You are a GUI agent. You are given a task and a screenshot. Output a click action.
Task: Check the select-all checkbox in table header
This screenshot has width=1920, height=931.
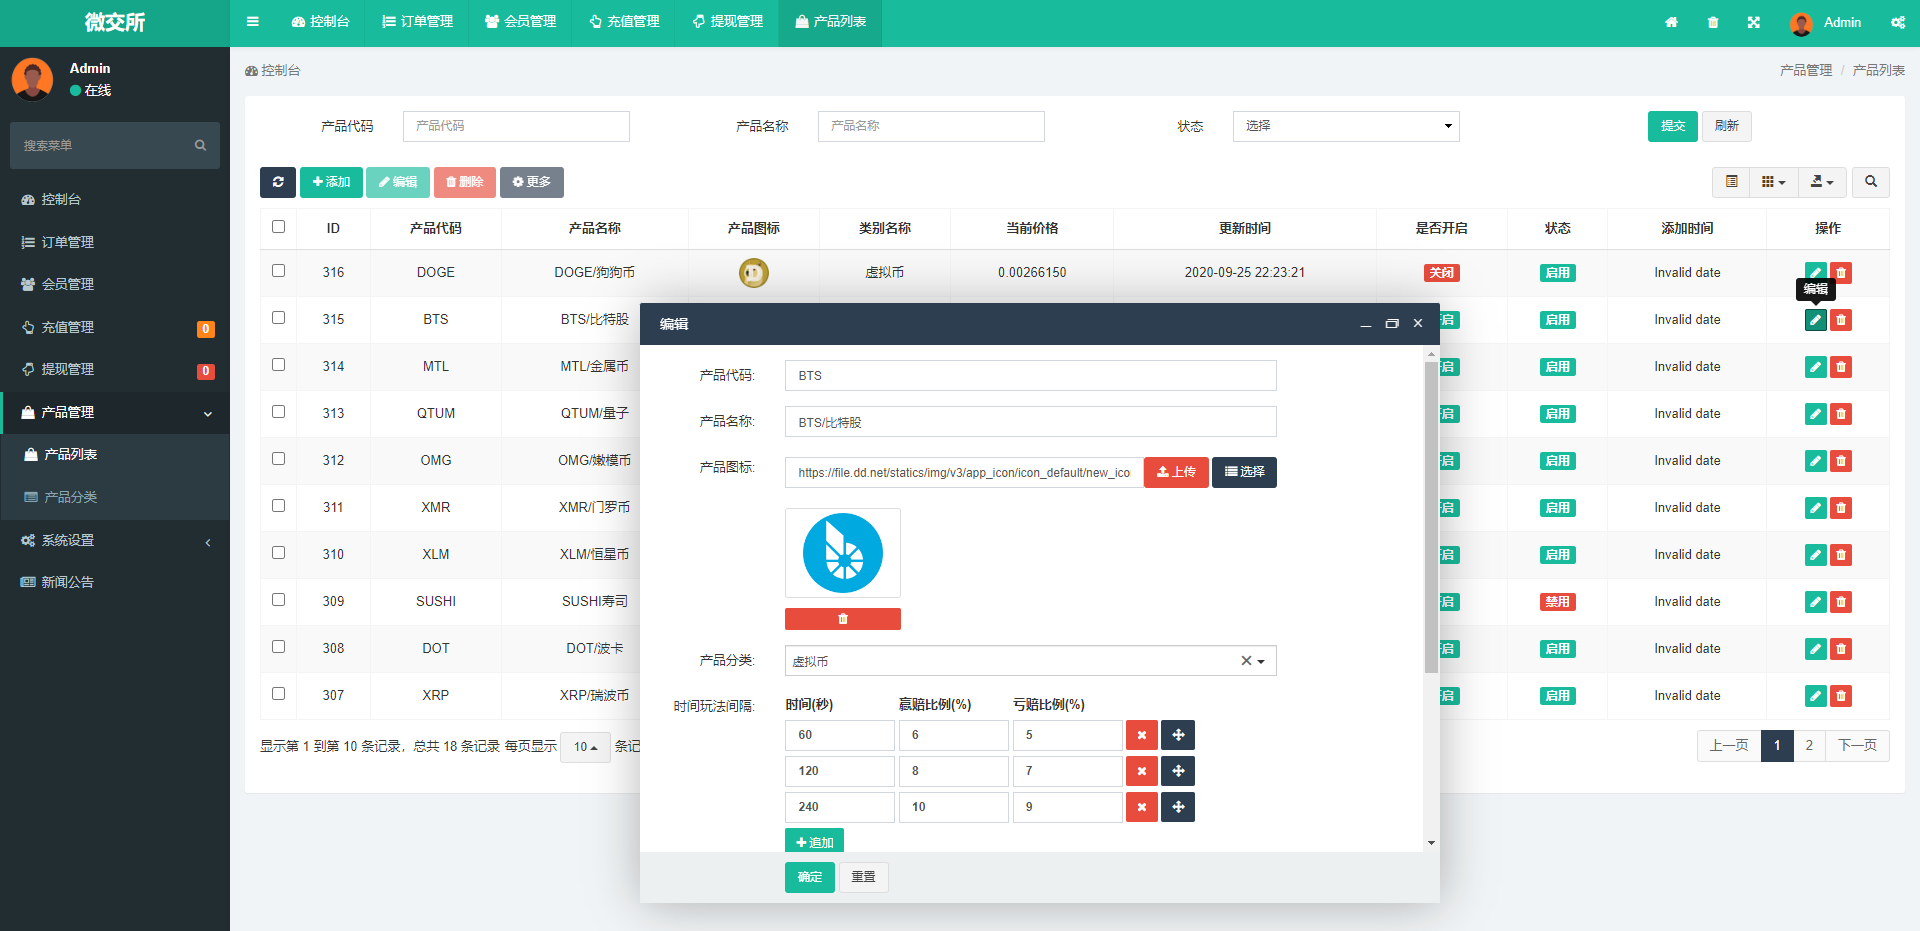279,227
